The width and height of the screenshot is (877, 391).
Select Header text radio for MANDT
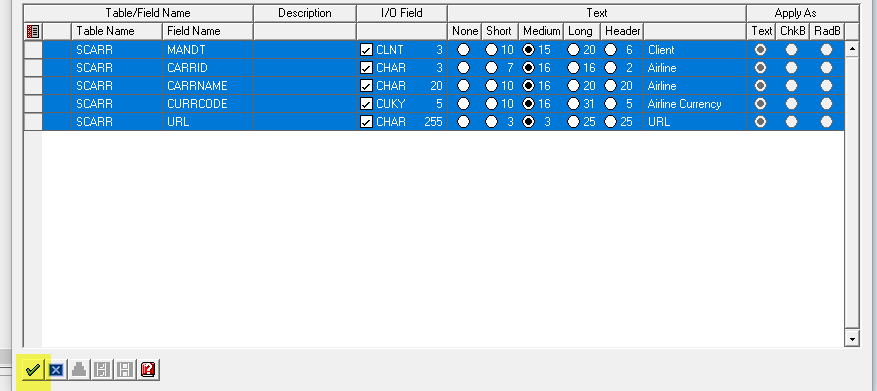click(x=610, y=50)
